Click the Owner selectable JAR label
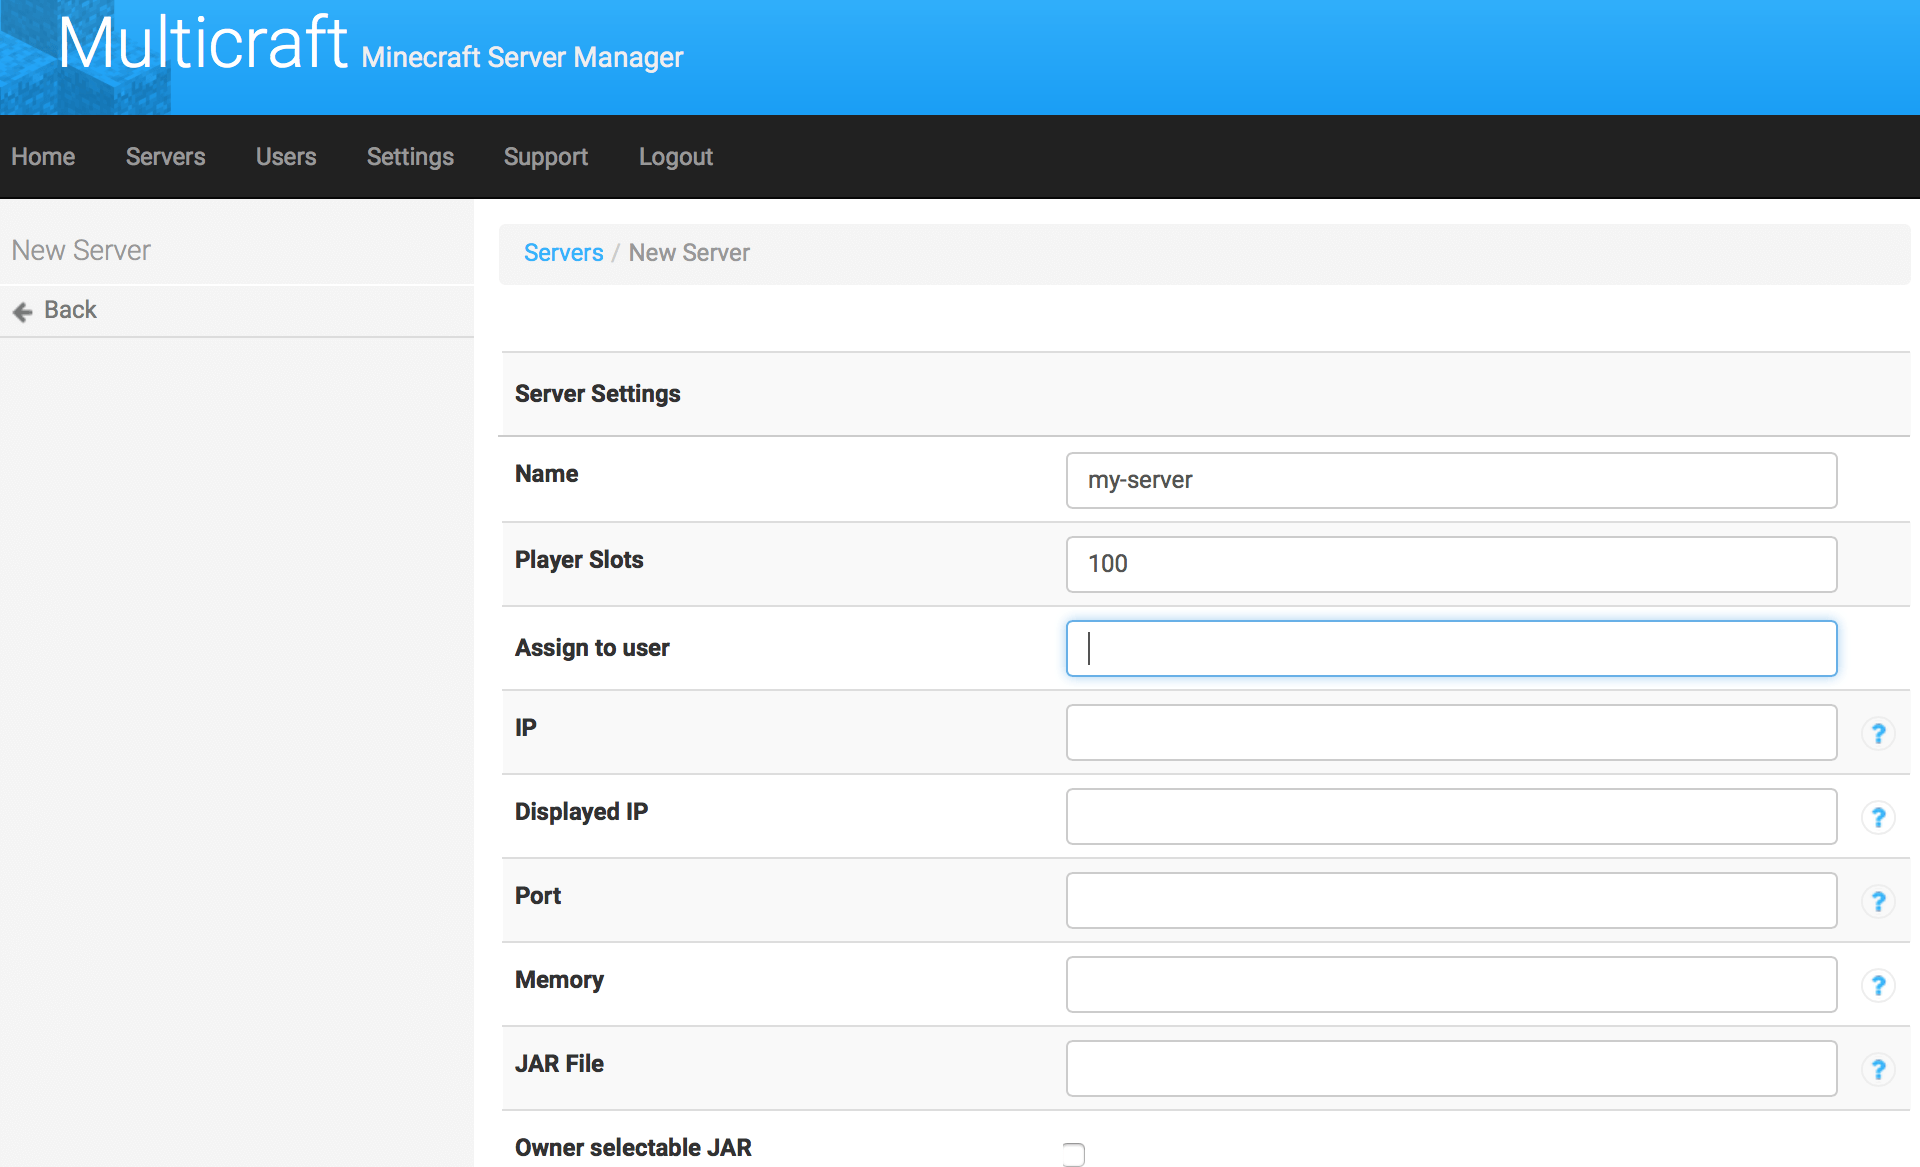 633,1148
